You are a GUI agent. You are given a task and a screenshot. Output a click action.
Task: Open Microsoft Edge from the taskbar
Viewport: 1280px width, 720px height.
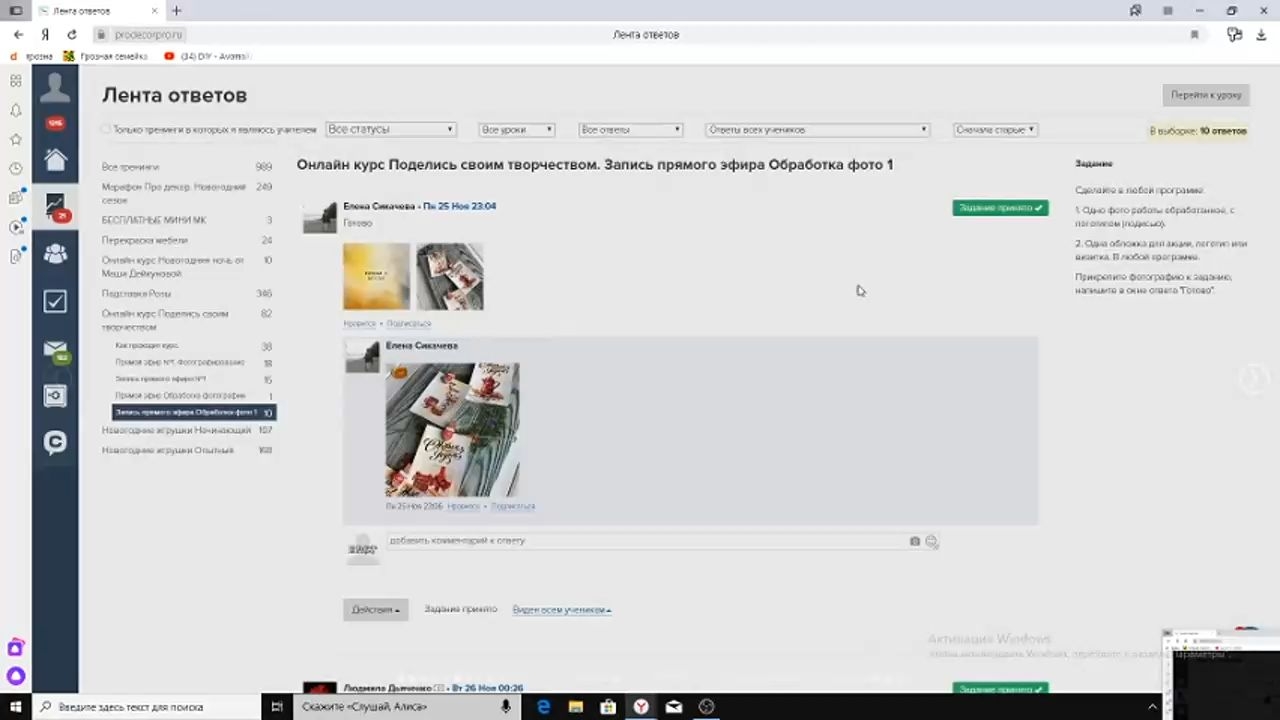[x=543, y=707]
